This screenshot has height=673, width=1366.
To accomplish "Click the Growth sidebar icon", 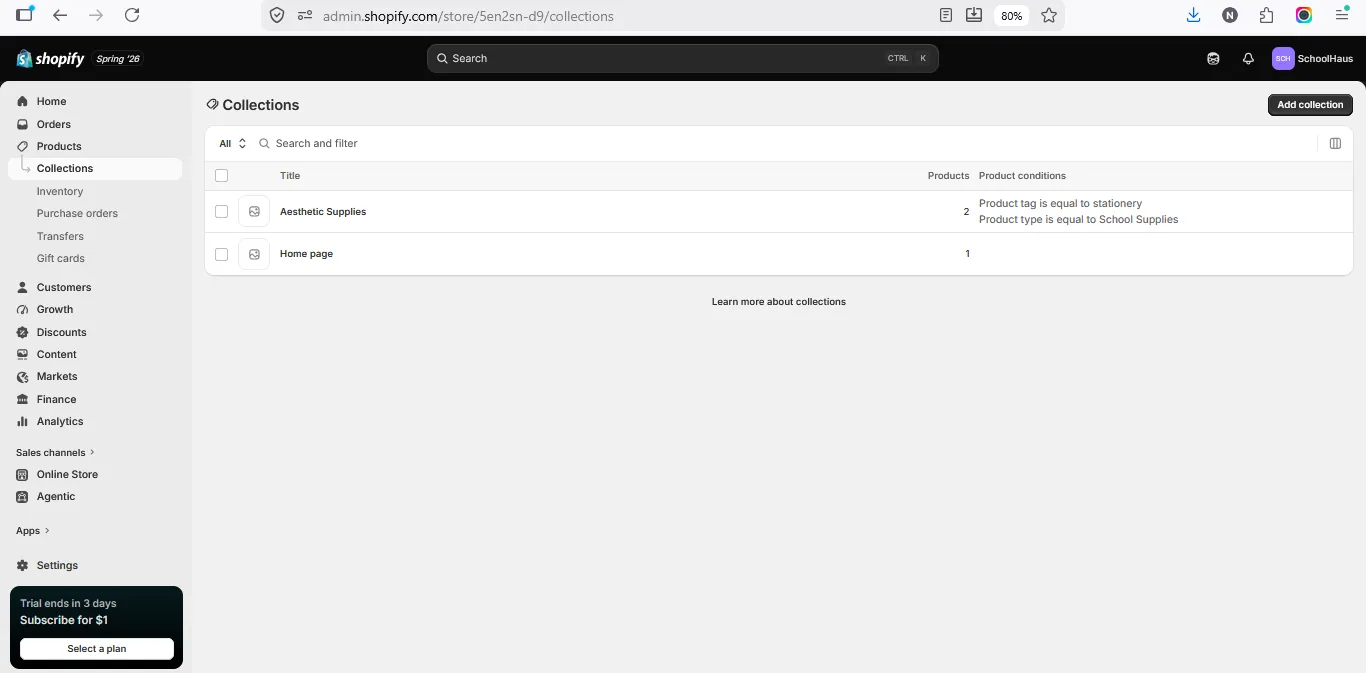I will point(23,309).
